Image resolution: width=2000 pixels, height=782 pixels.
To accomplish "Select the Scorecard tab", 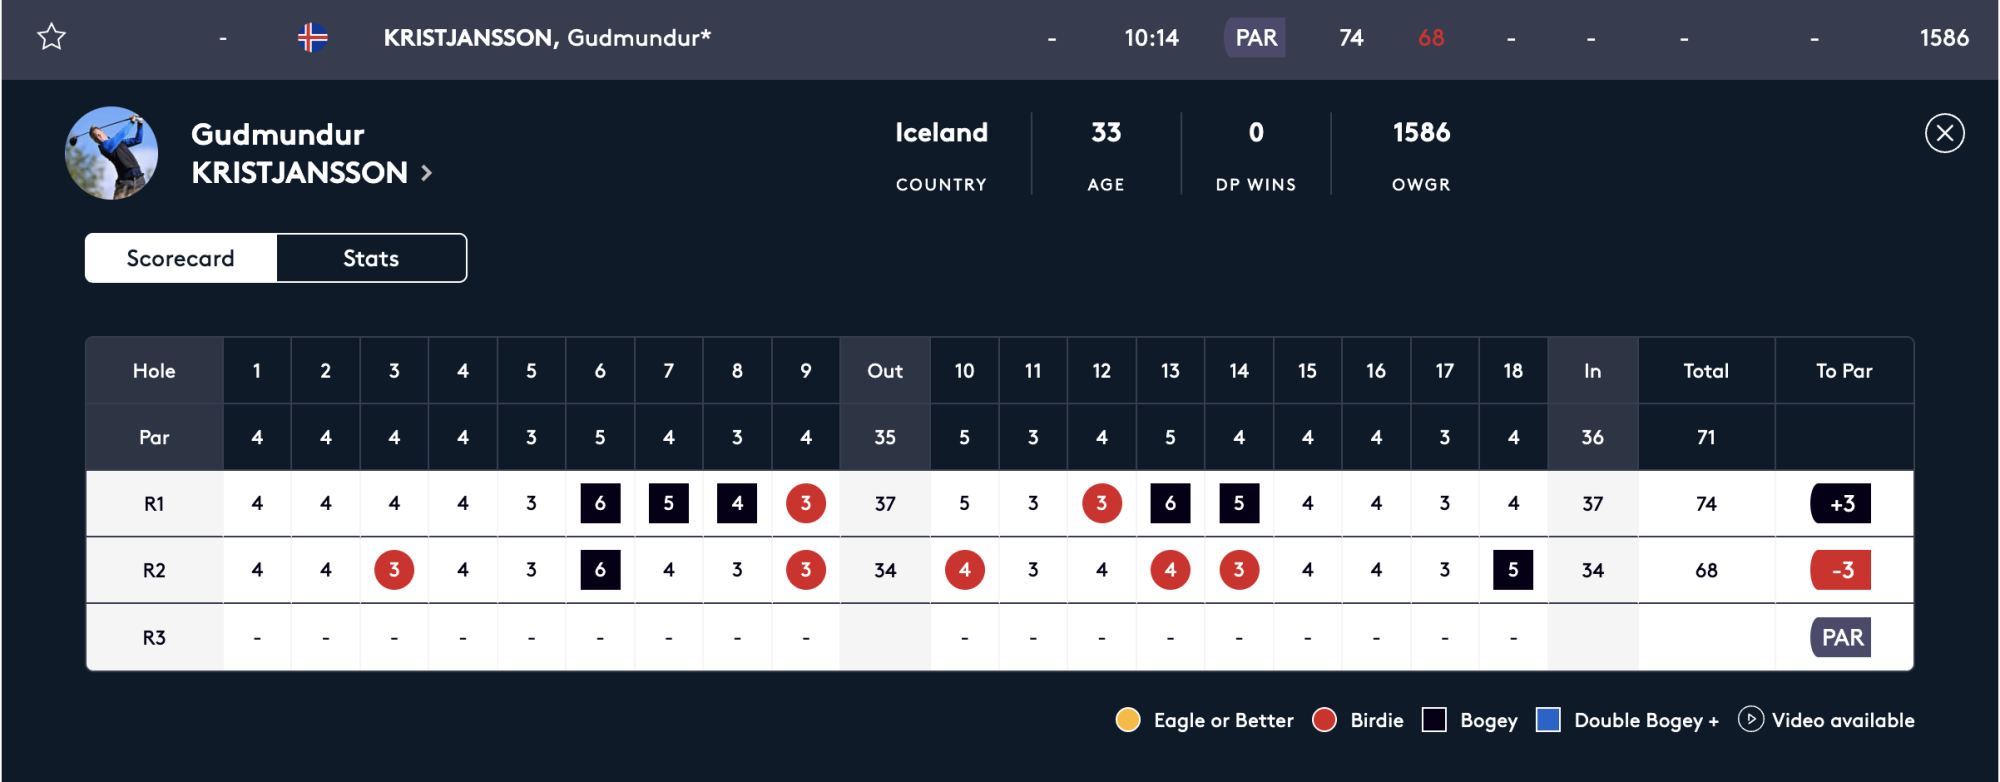I will [x=181, y=258].
